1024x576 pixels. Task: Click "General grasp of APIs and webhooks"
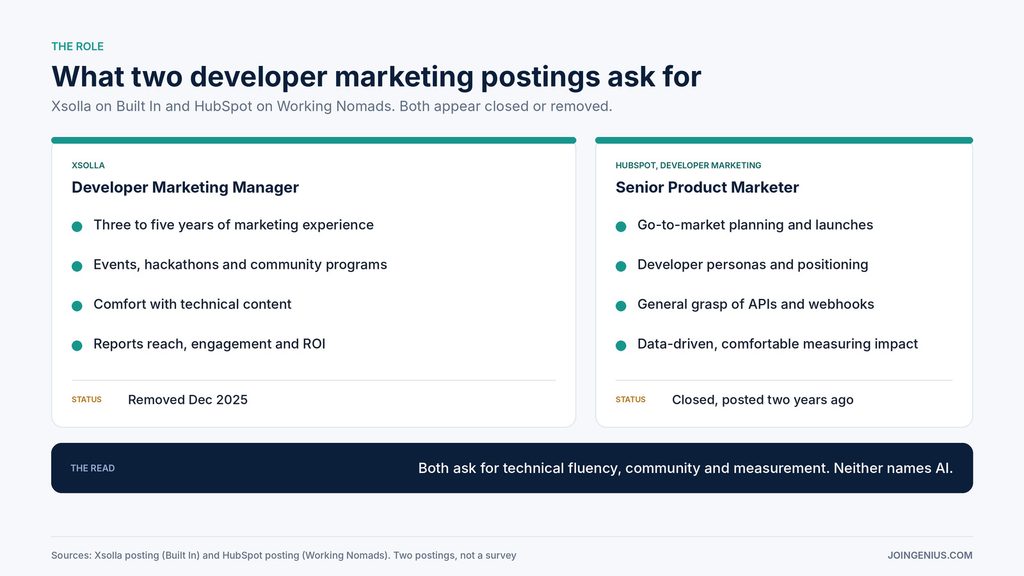point(756,304)
